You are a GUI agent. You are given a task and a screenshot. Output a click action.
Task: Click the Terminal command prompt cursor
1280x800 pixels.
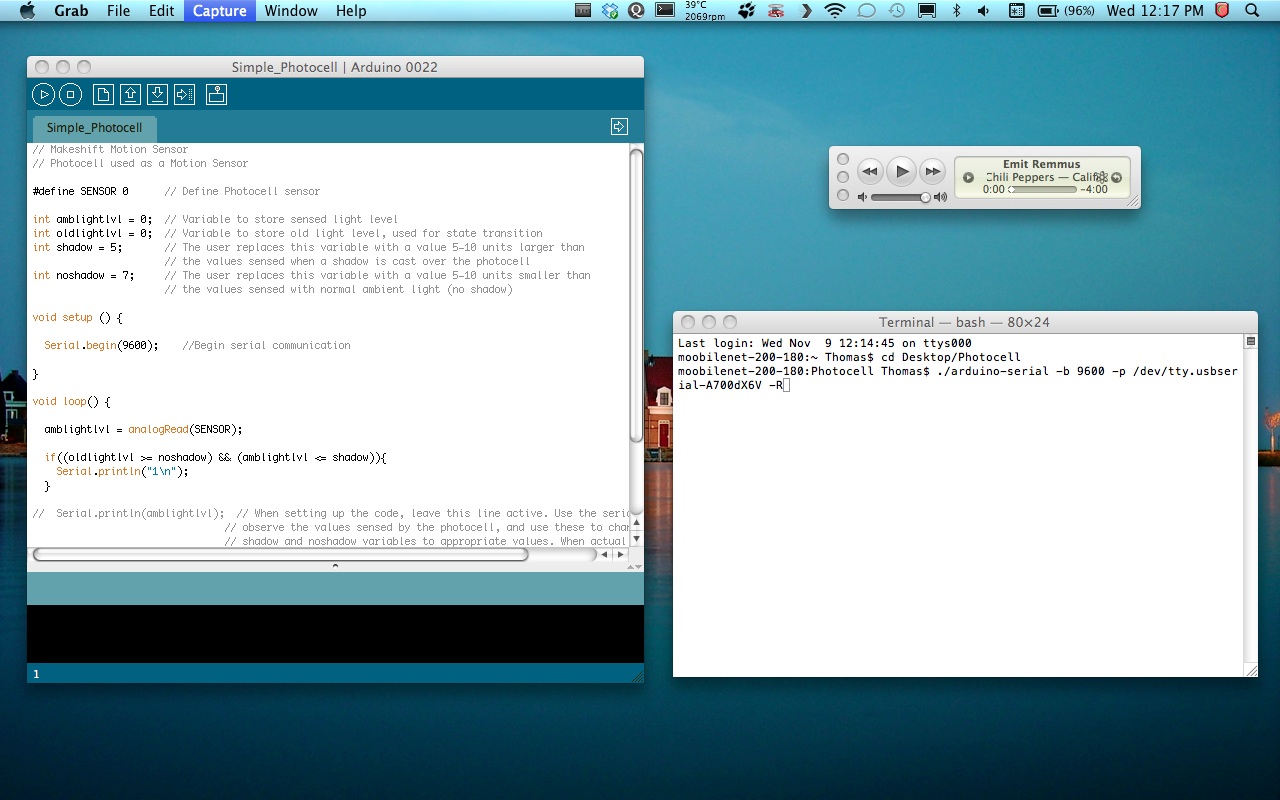pos(786,385)
